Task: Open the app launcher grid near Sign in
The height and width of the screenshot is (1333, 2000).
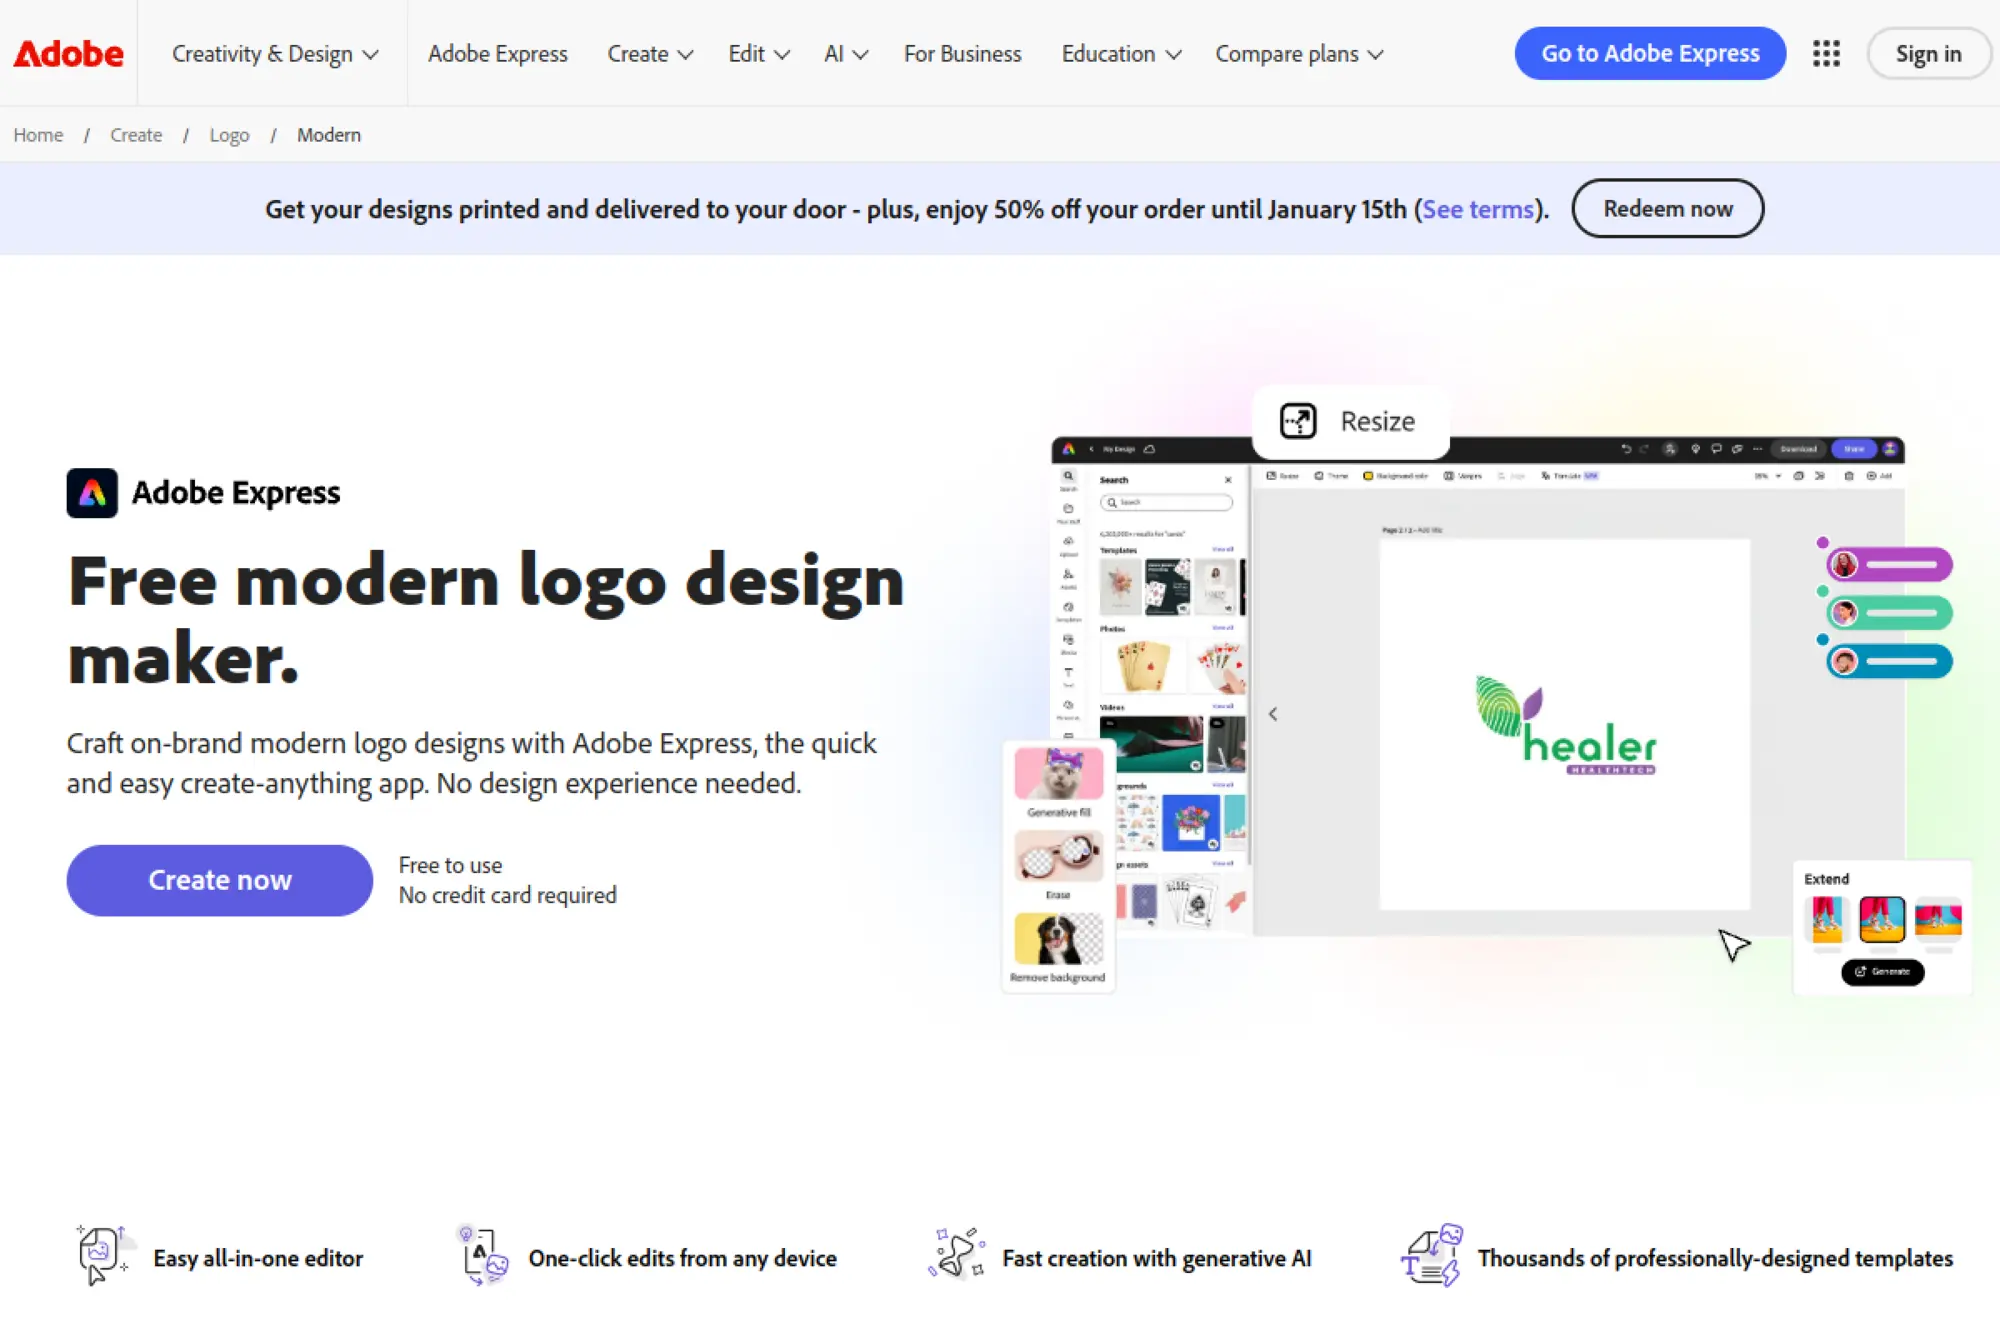Action: 1826,53
